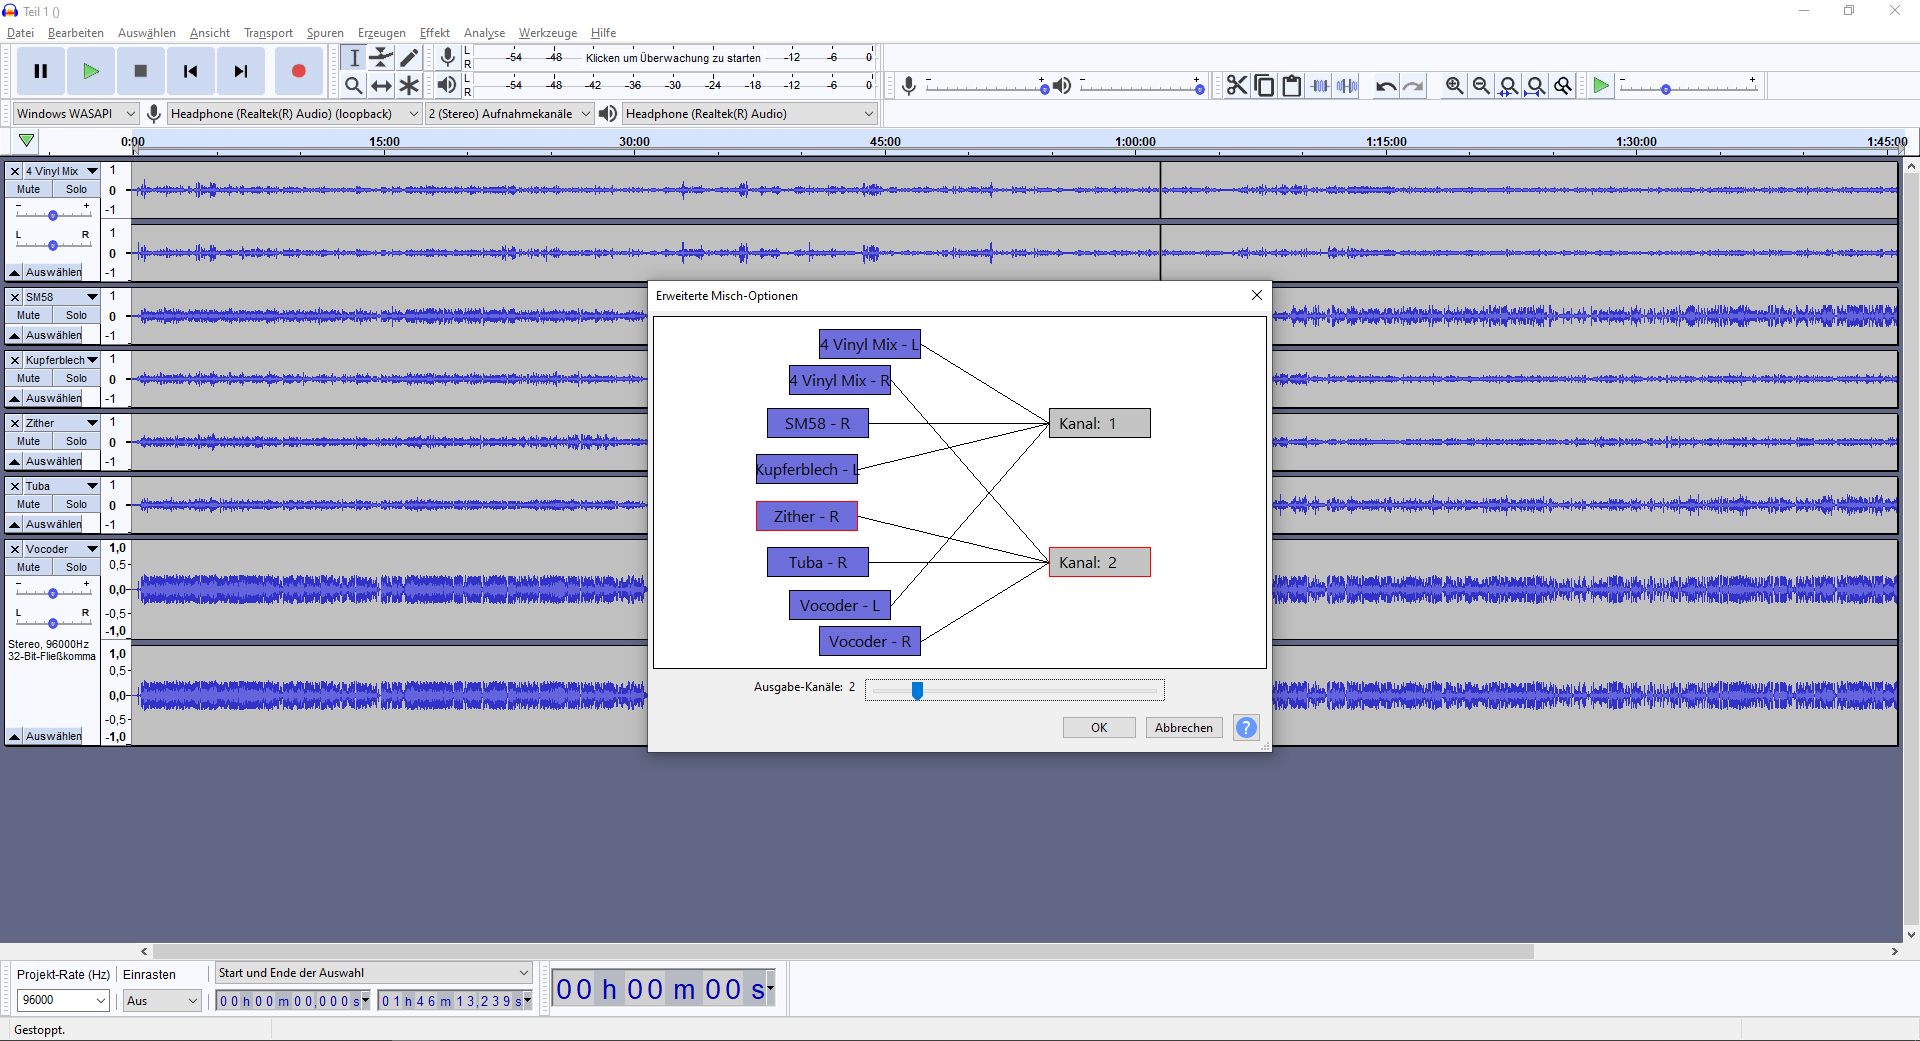
Task: Select the Draw pencil tool
Action: [409, 58]
